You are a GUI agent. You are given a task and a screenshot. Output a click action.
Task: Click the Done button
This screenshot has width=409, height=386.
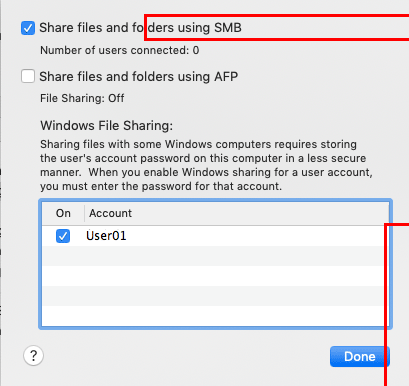coord(360,356)
